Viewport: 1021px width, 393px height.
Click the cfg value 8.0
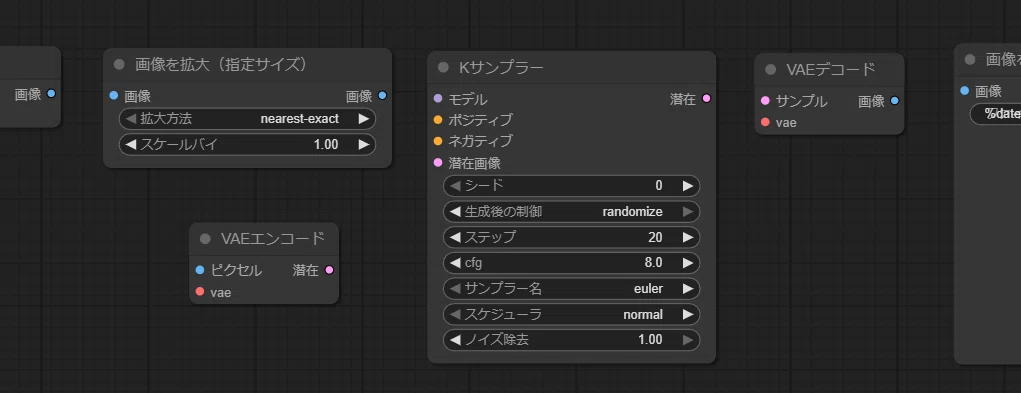point(653,263)
